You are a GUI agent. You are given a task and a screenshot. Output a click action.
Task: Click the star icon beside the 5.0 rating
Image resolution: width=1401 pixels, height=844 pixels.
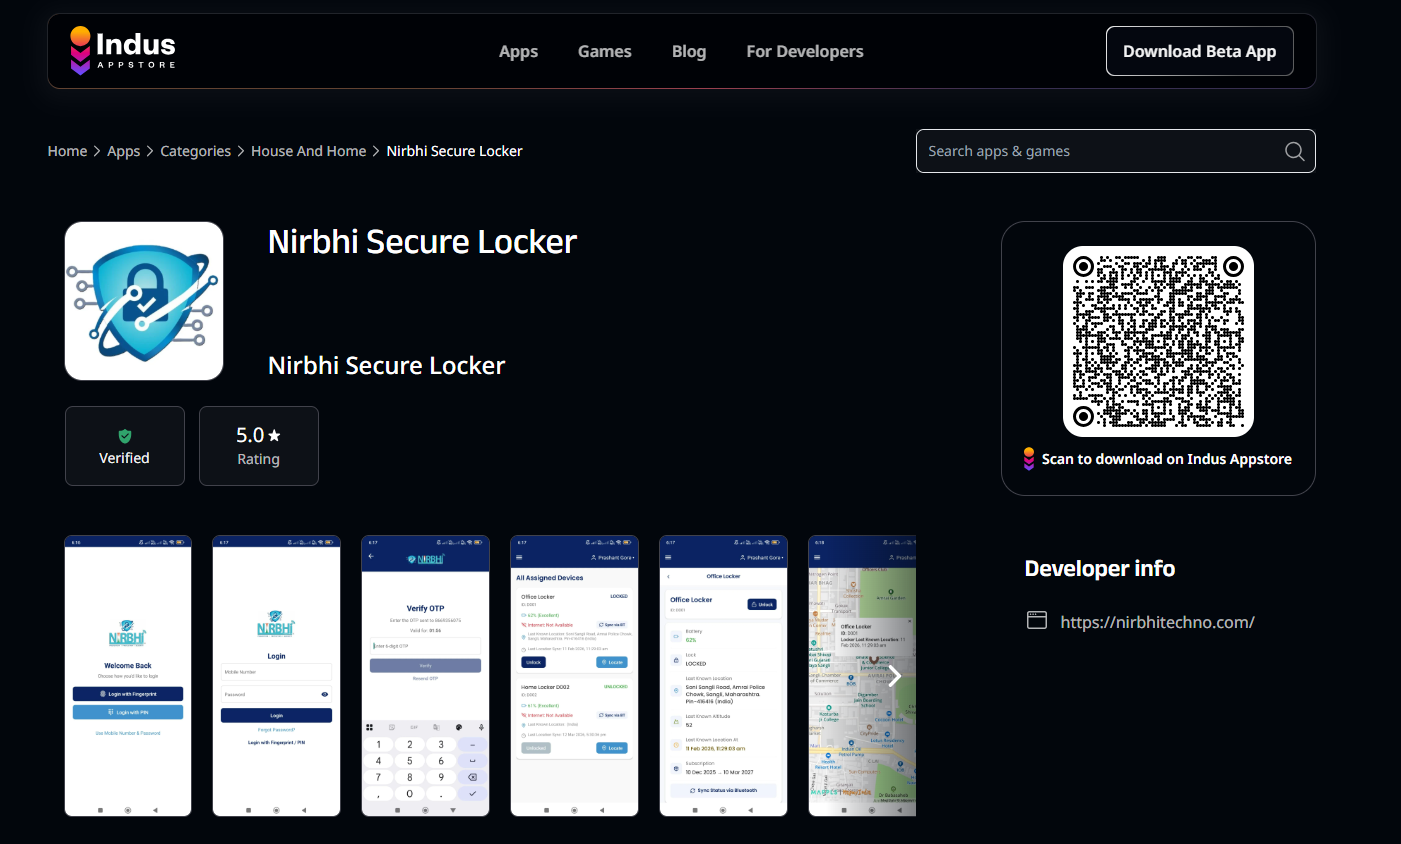pos(274,435)
